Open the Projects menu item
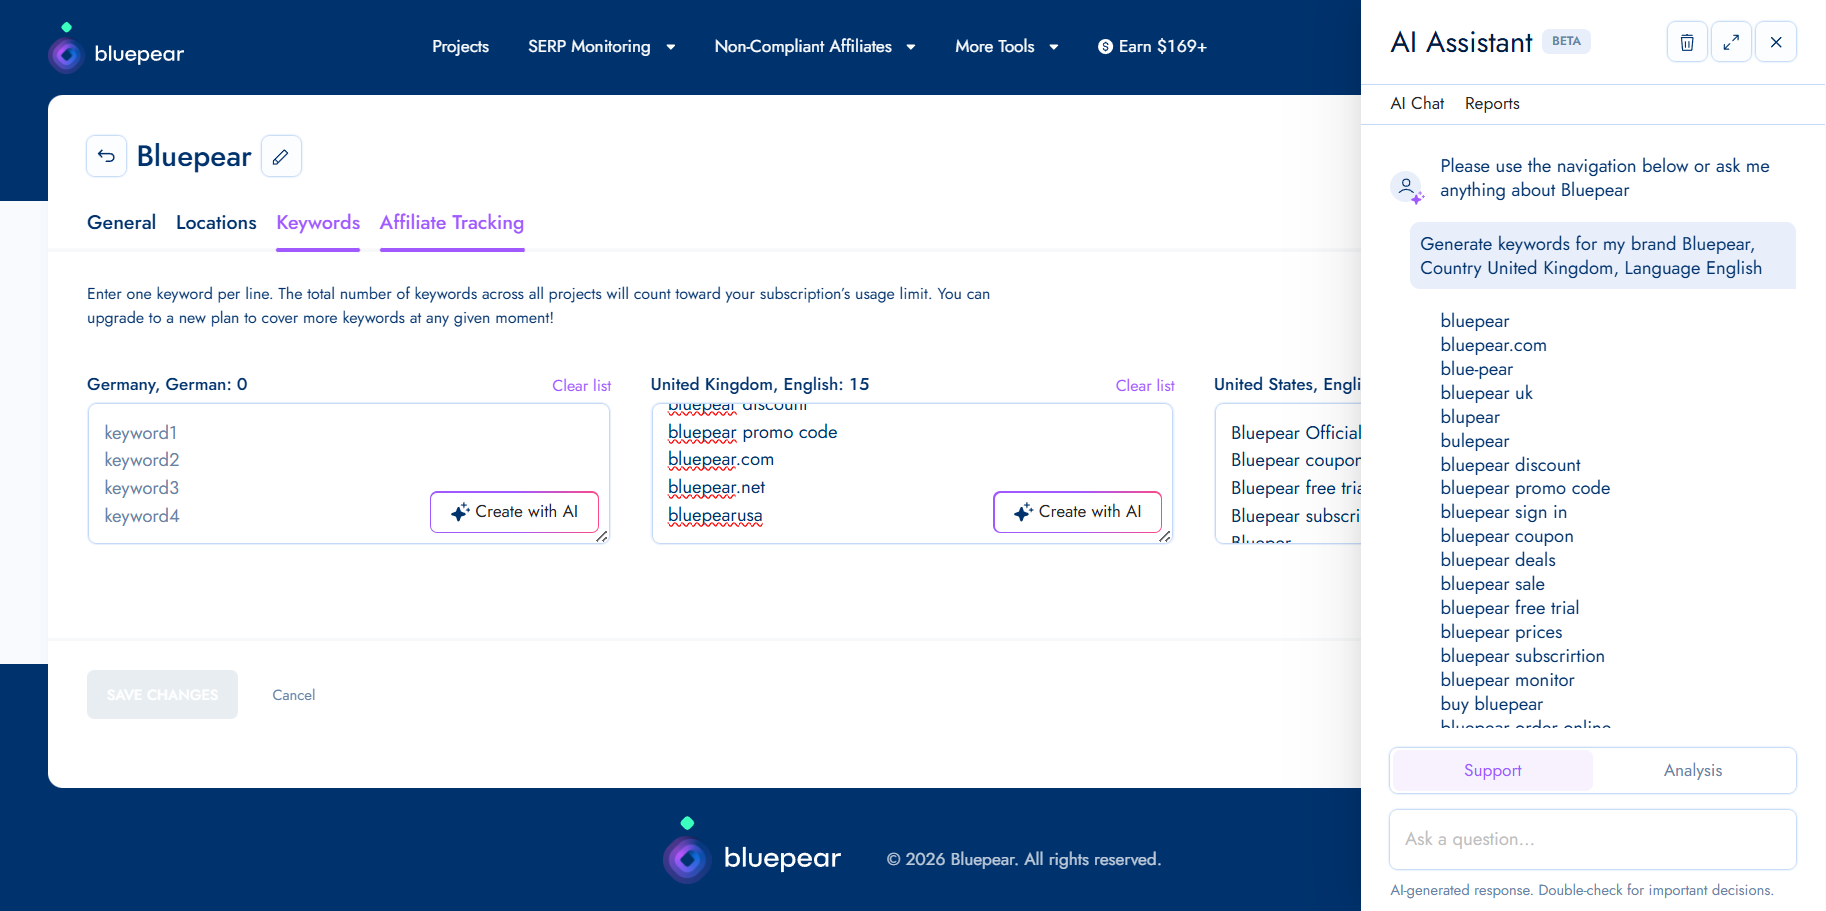The image size is (1826, 911). 461,47
